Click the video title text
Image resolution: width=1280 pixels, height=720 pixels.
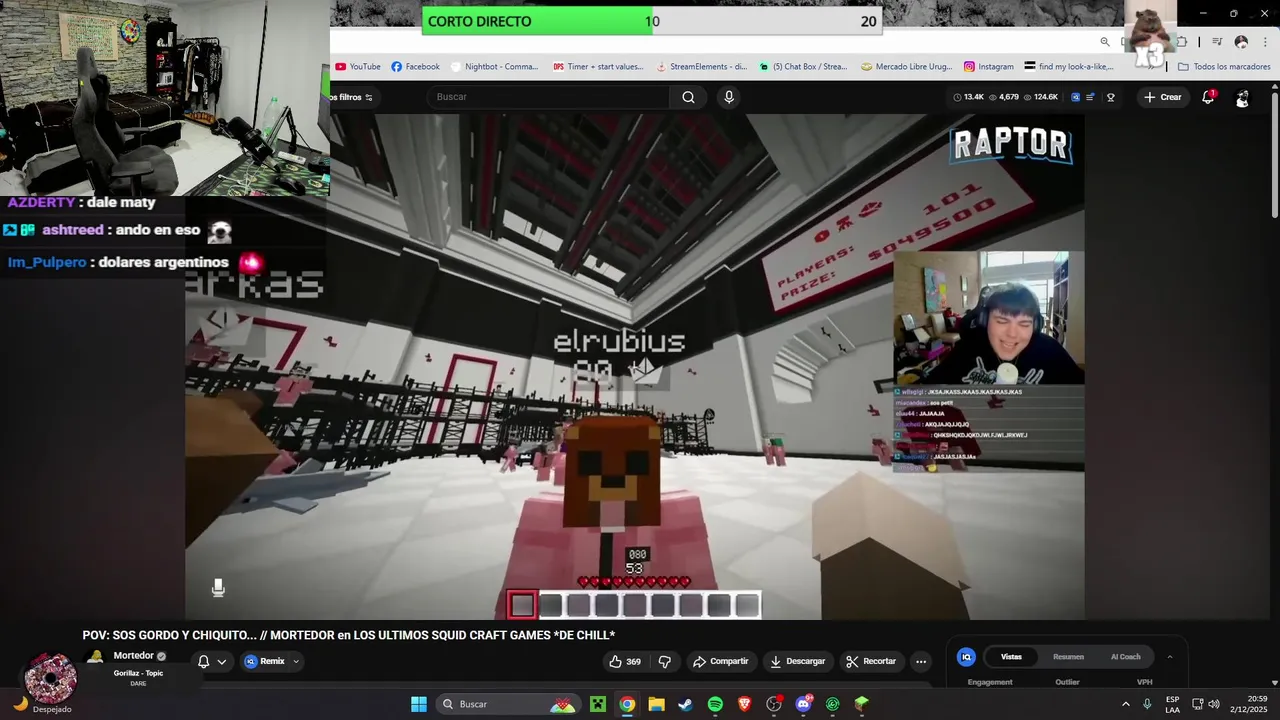(x=348, y=635)
